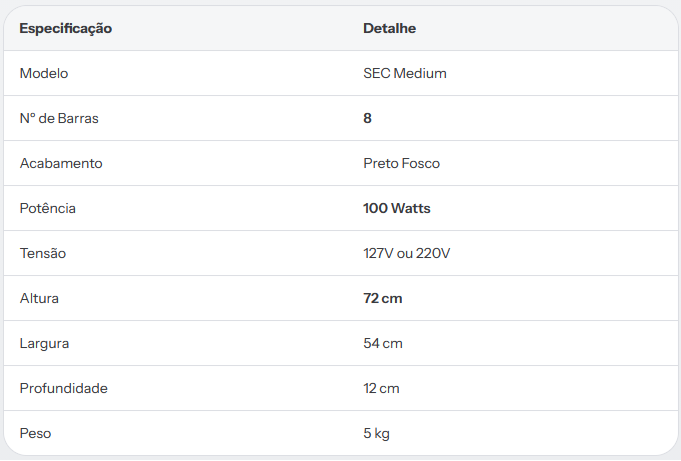The image size is (681, 461).
Task: Click the 5 kg weight value
Action: pos(377,434)
